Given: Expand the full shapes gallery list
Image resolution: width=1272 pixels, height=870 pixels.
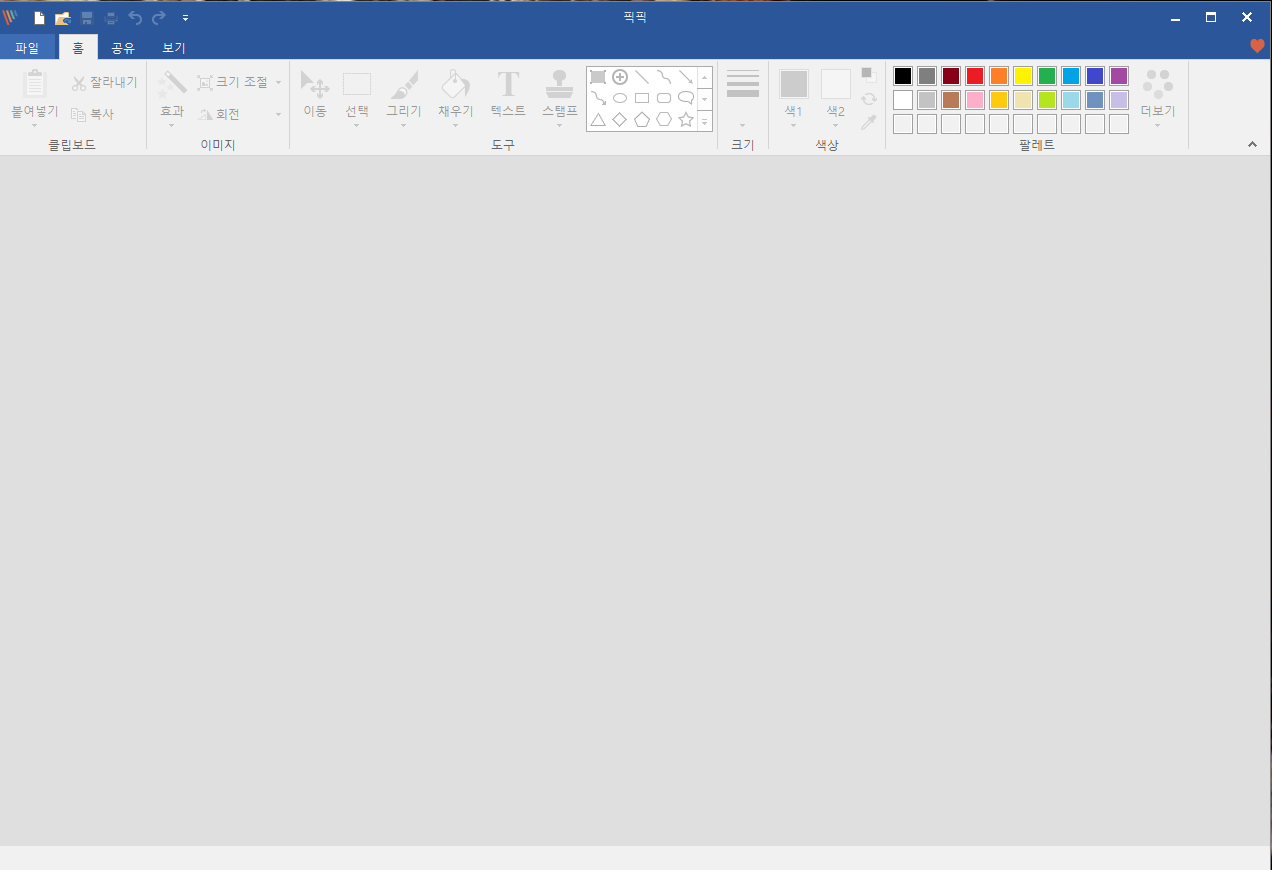Looking at the screenshot, I should pyautogui.click(x=704, y=120).
